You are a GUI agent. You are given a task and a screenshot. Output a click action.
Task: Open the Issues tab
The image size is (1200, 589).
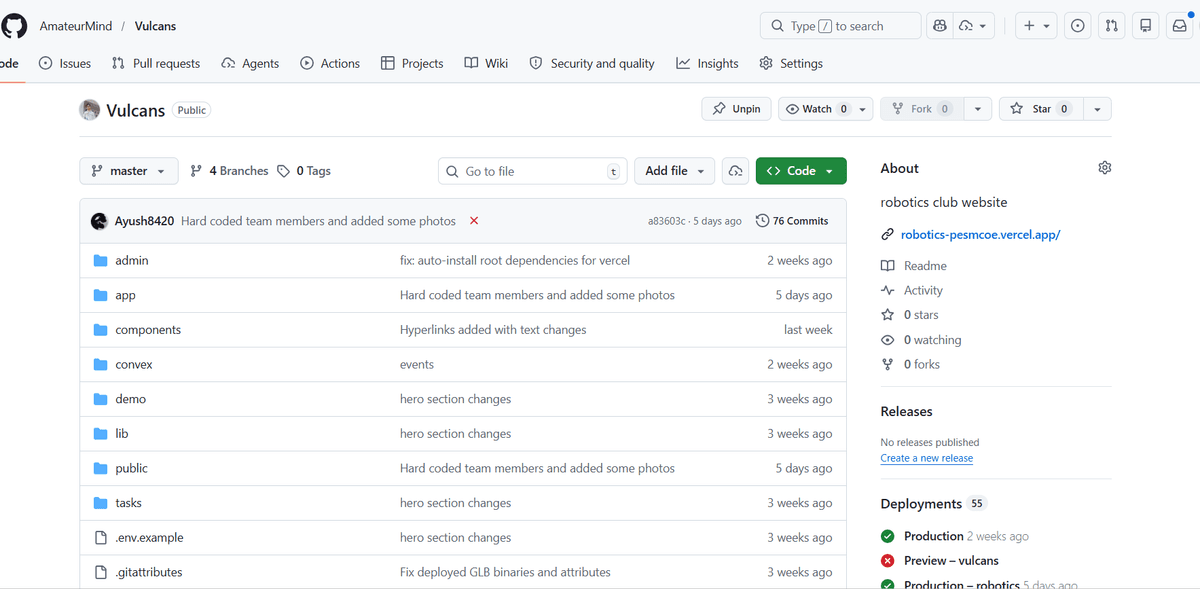coord(65,63)
